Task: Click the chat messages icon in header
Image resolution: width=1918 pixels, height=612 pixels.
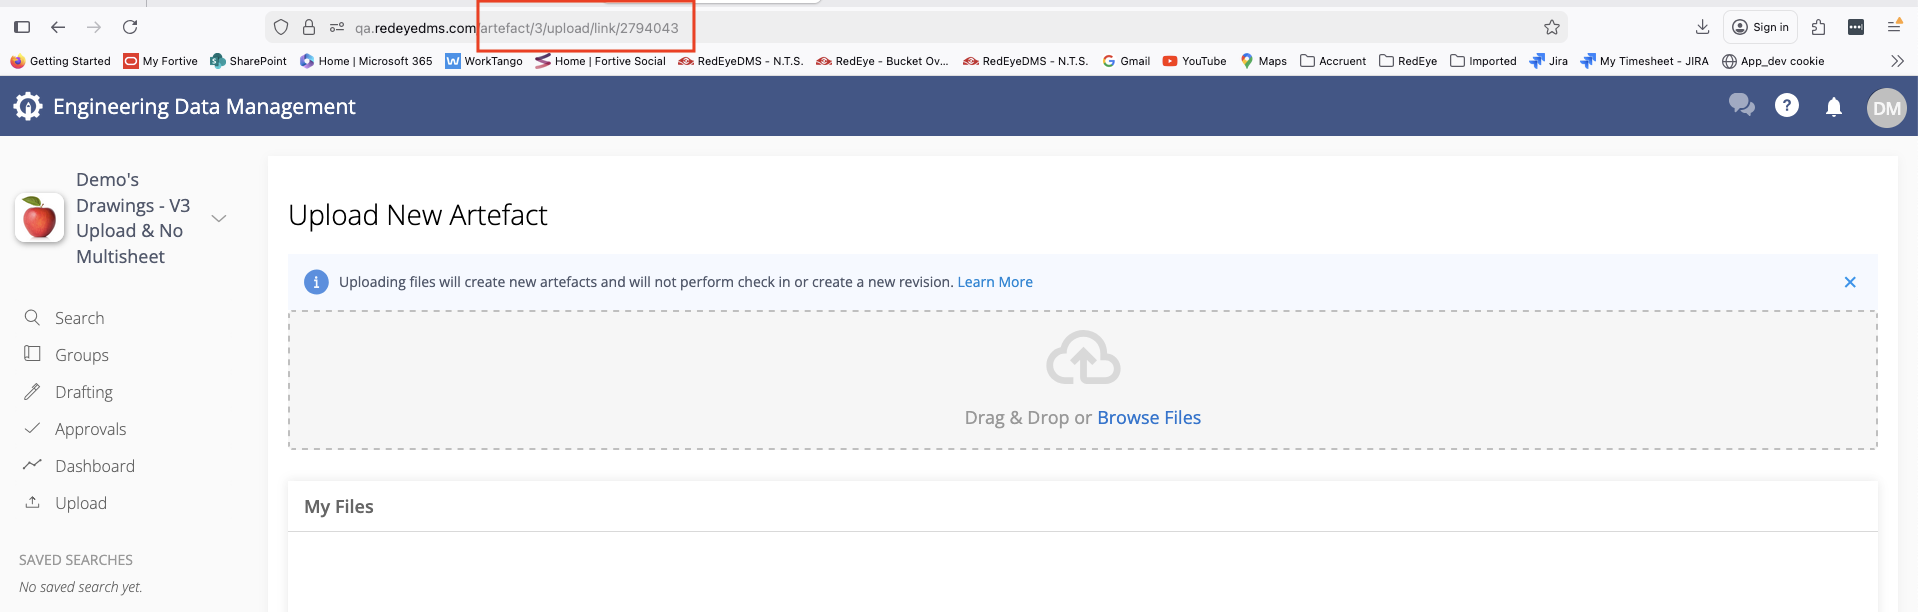Action: pyautogui.click(x=1741, y=105)
